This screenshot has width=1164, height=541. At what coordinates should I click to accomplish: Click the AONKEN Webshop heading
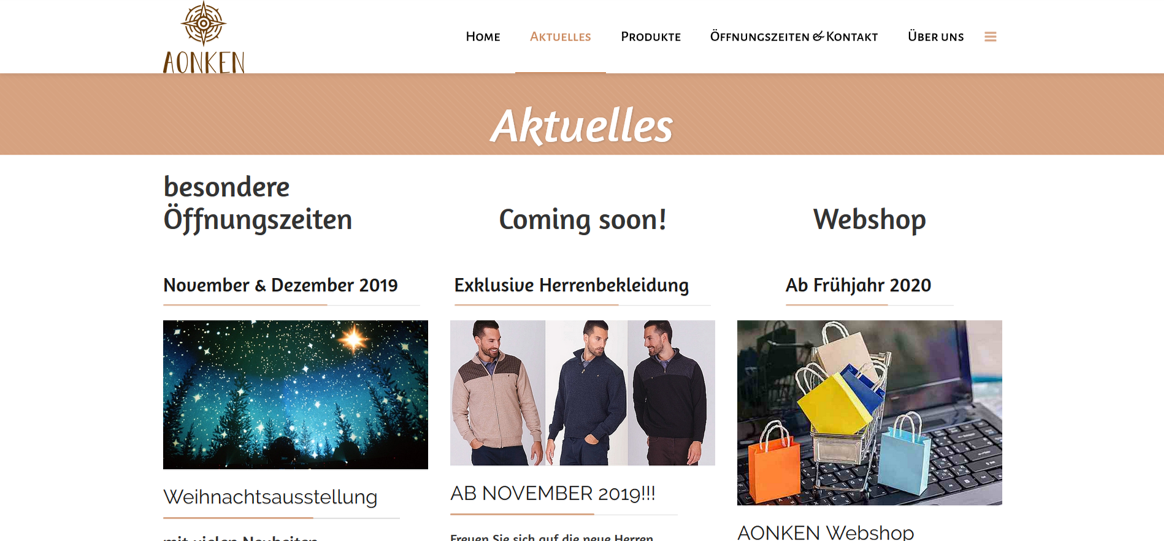[x=825, y=532]
